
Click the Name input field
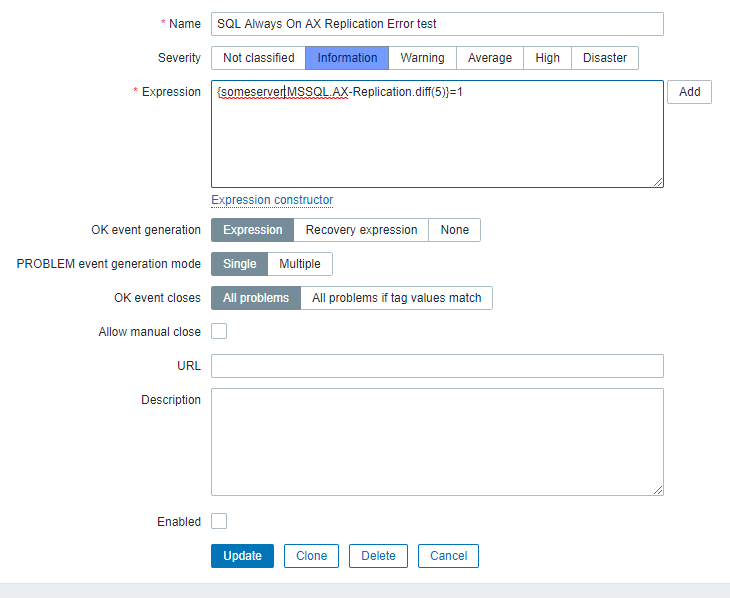coord(437,24)
